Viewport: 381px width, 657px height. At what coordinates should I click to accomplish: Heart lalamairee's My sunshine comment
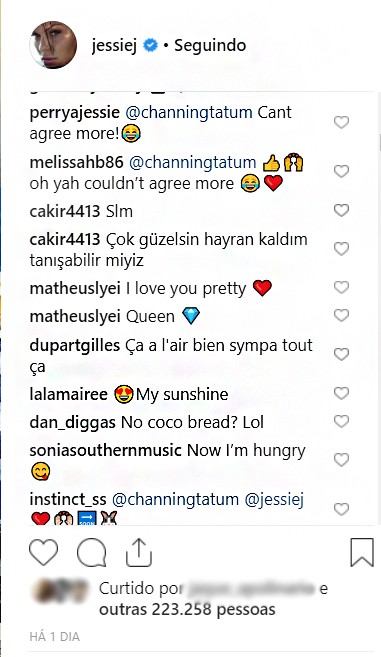pos(341,393)
